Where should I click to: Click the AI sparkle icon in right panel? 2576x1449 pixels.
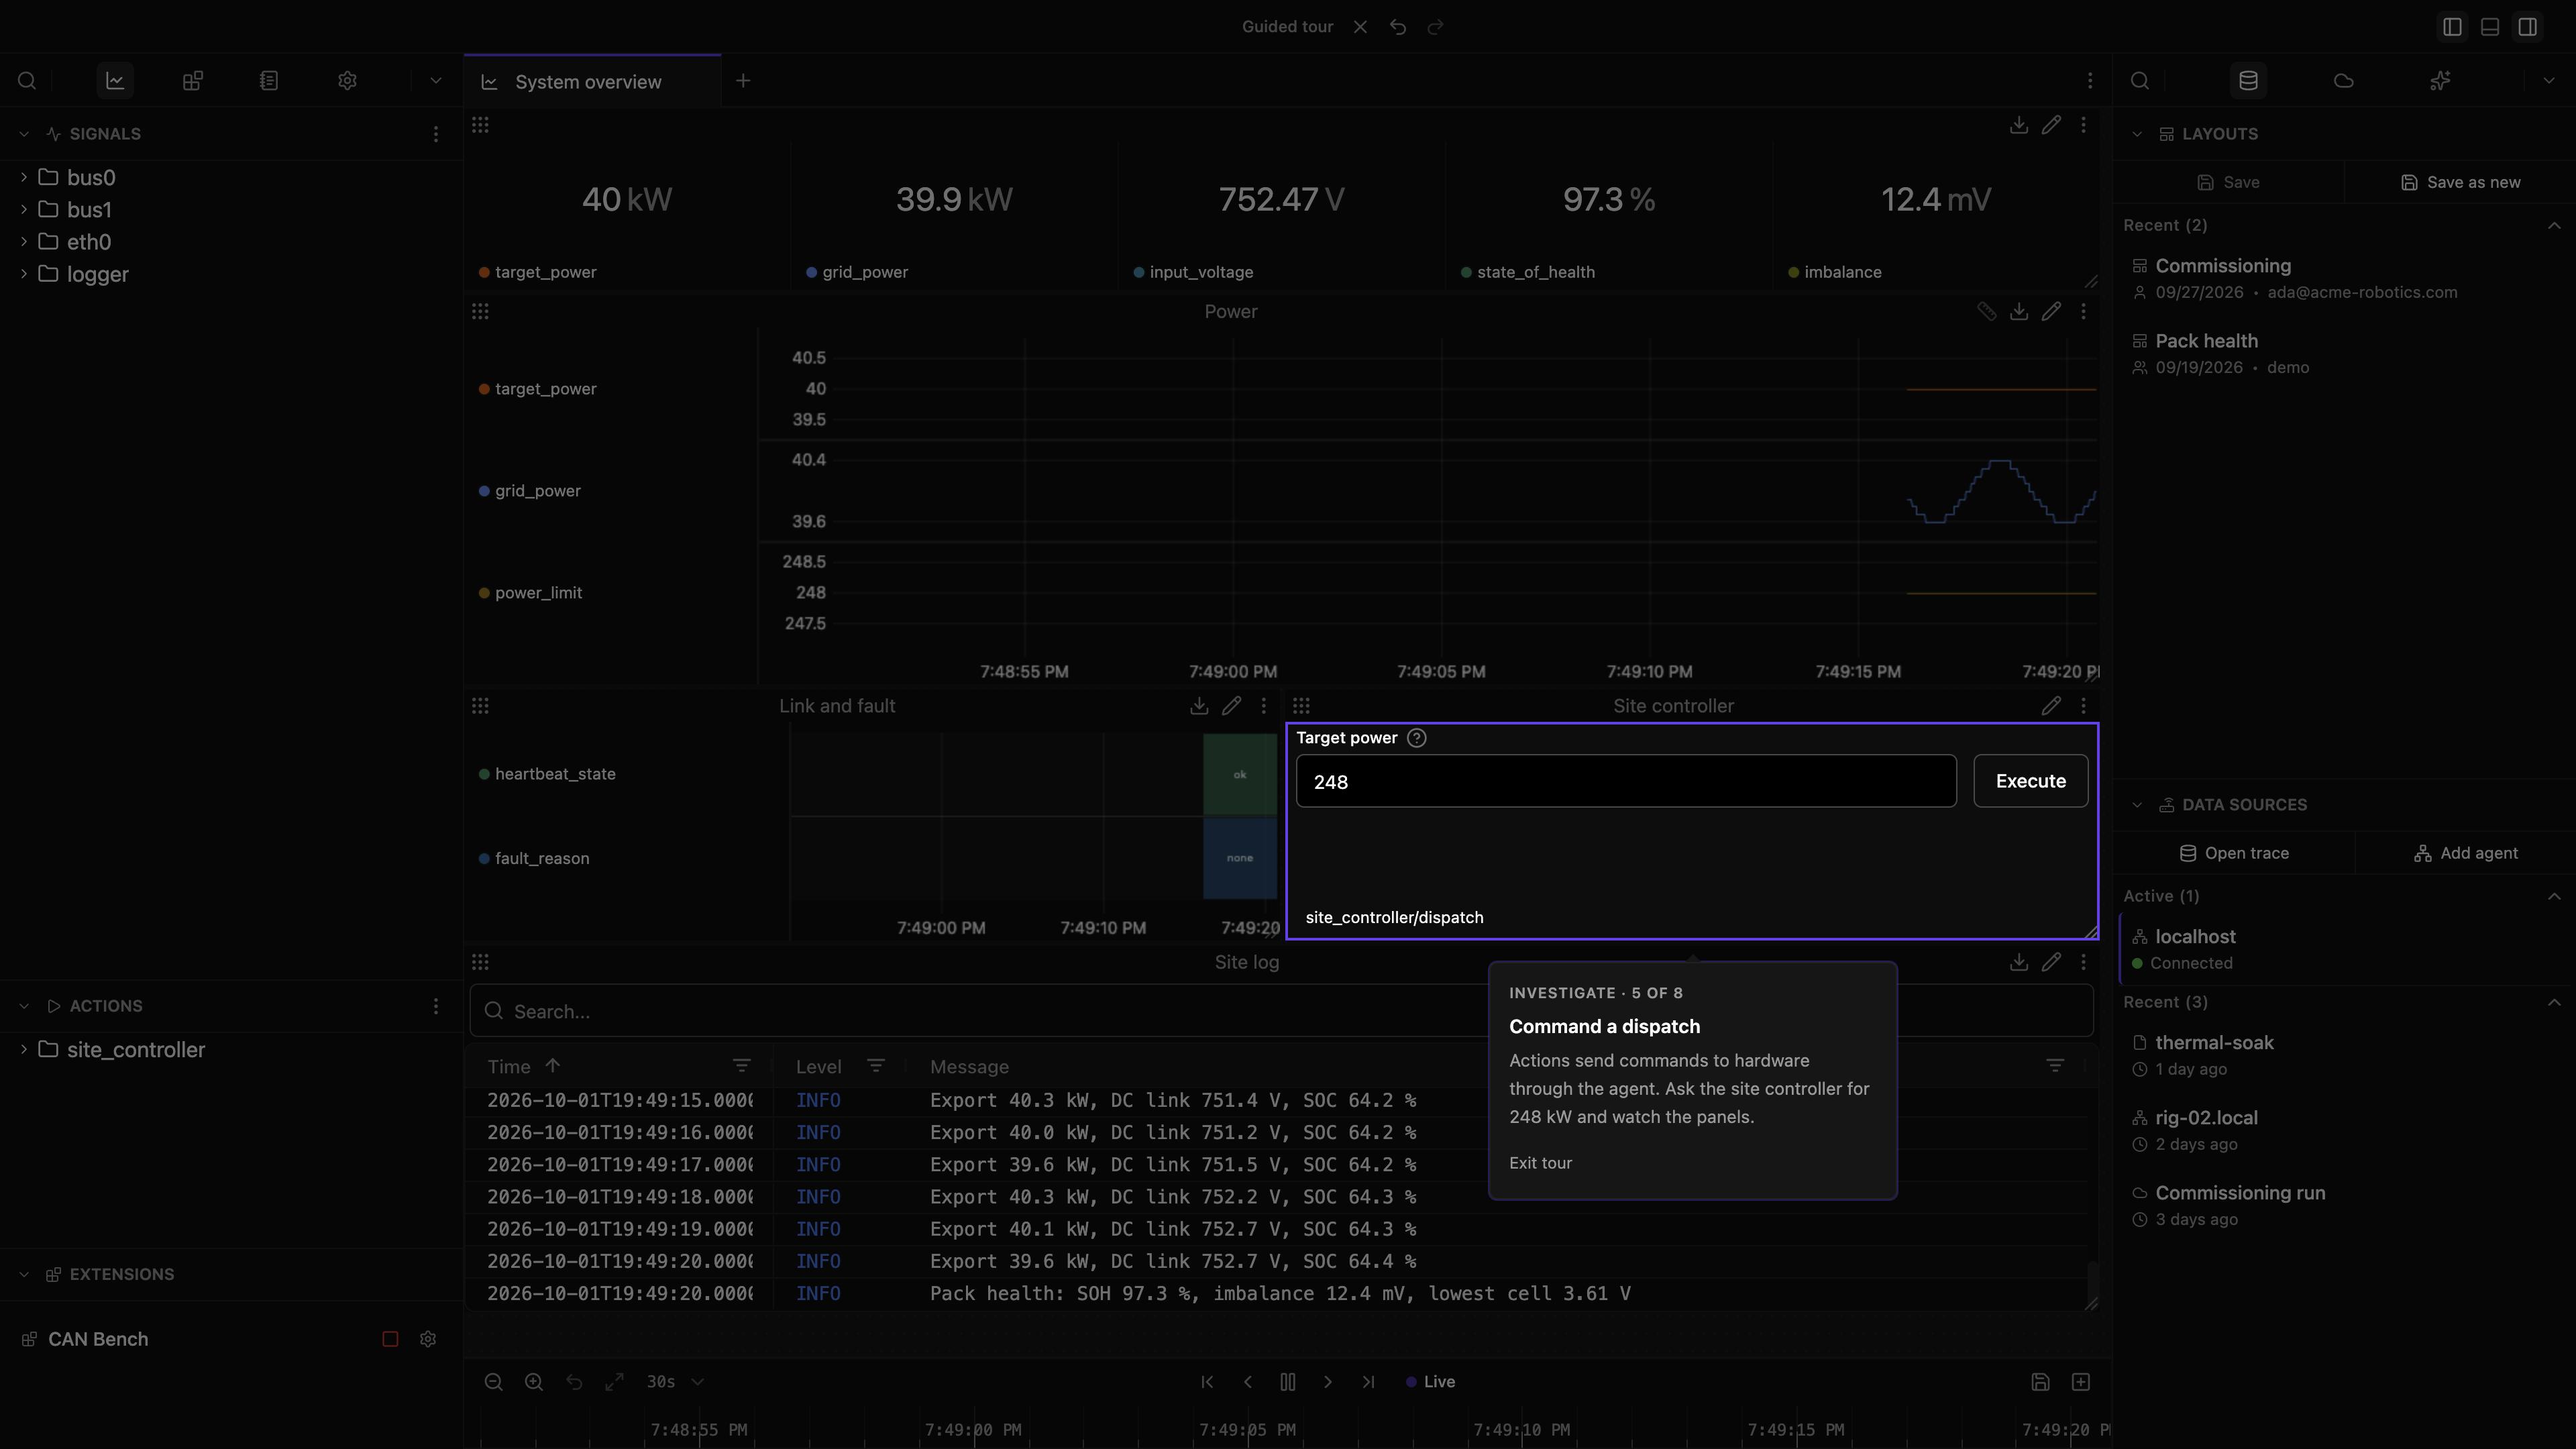click(2440, 81)
